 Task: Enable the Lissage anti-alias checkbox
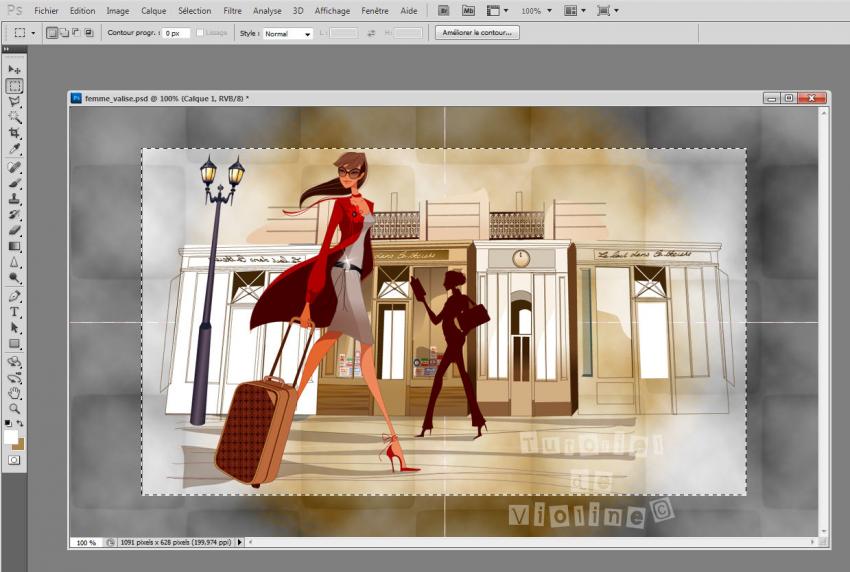(201, 33)
